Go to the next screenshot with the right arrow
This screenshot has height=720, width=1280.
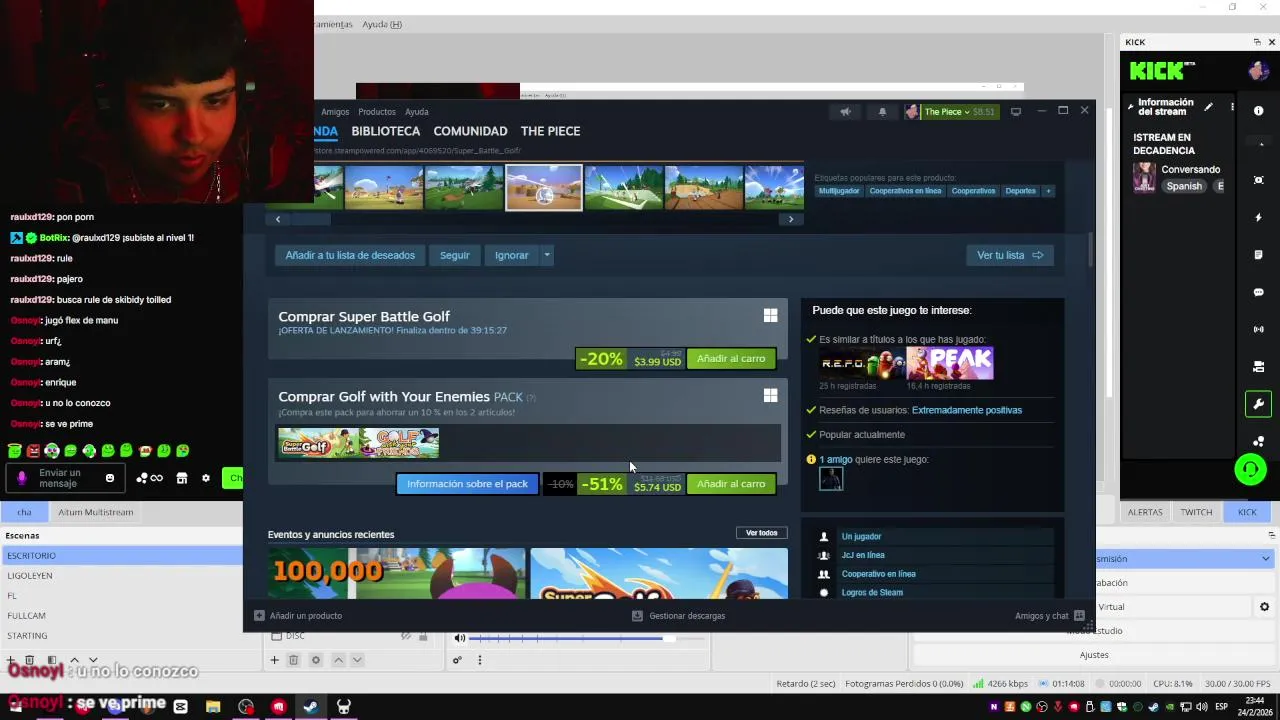[791, 219]
